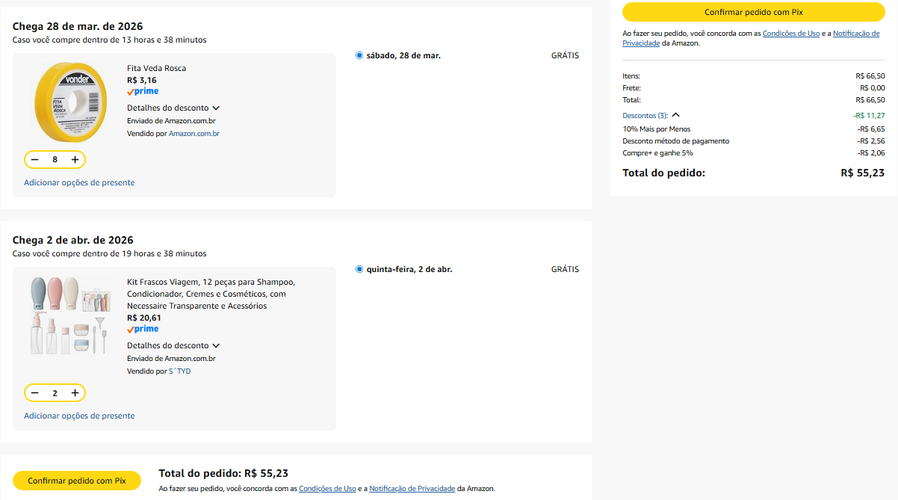Open the S´TYD seller link
The width and height of the screenshot is (898, 500).
(180, 371)
